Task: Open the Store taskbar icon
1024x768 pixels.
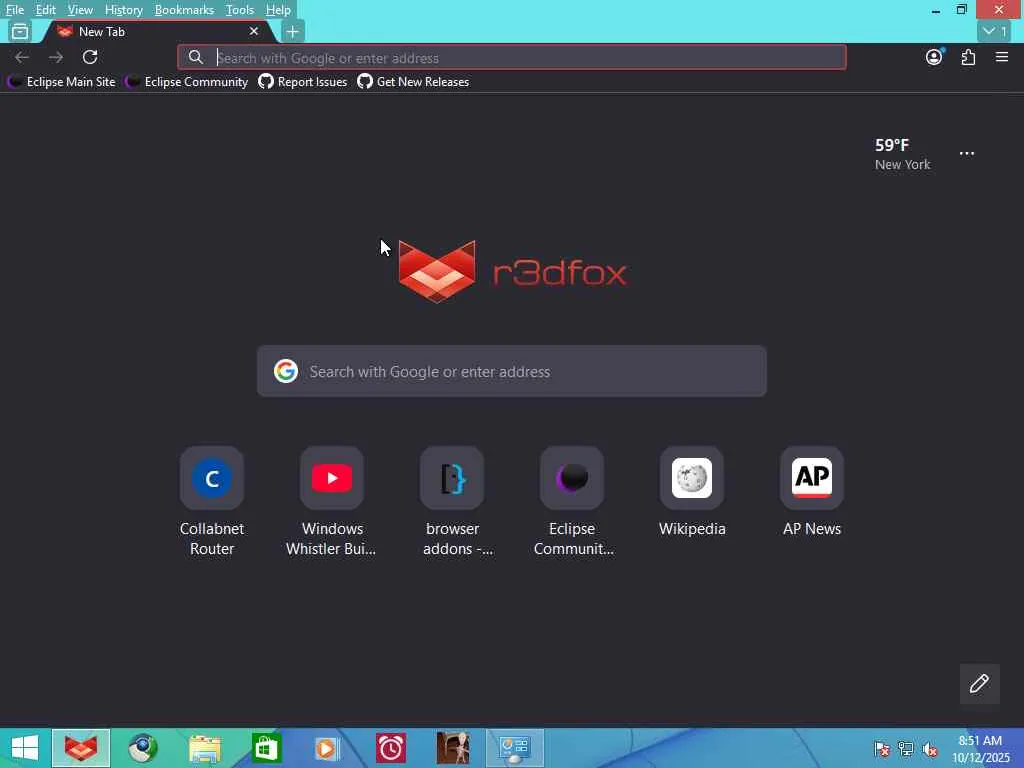Action: pos(266,748)
